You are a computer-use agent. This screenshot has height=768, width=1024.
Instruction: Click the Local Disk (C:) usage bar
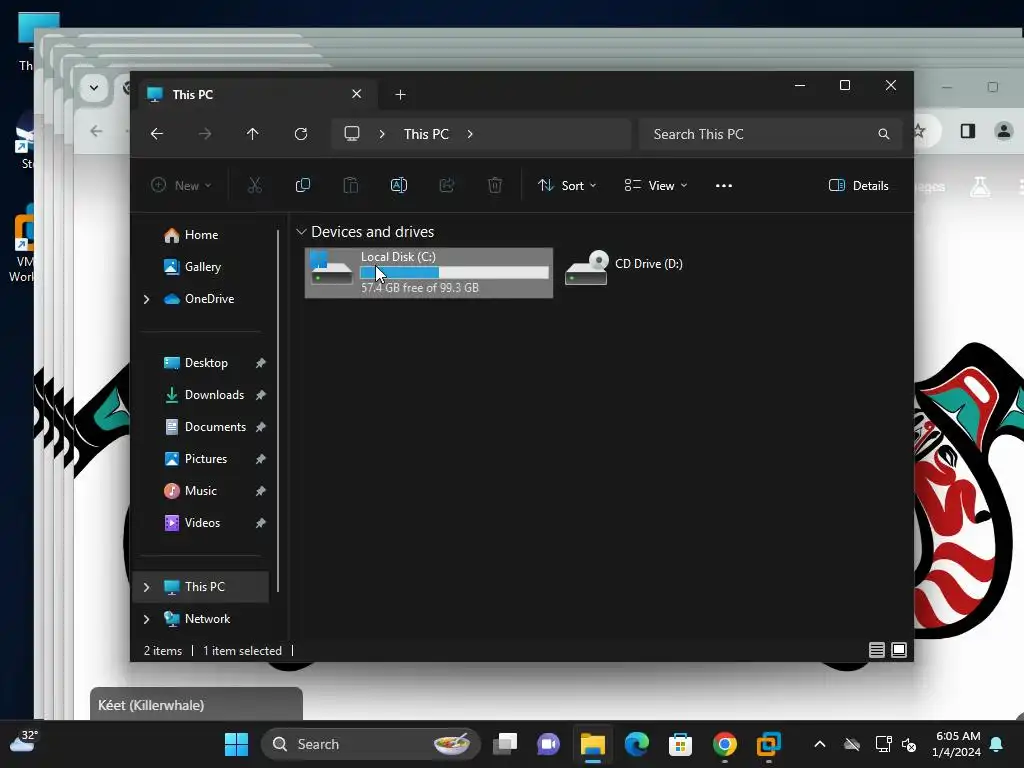[455, 273]
